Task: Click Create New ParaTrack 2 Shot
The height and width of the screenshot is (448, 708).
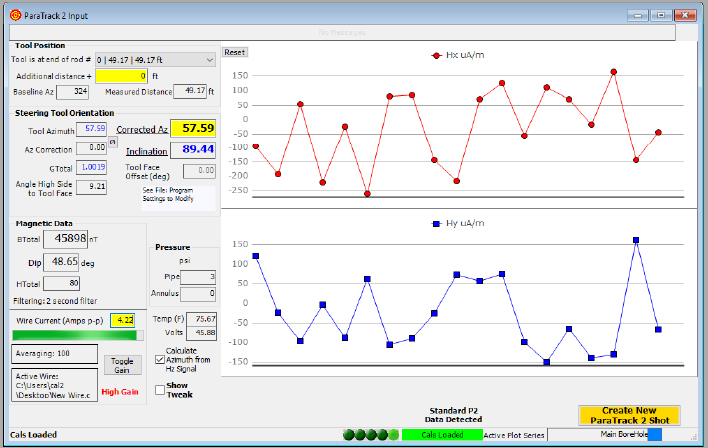Action: tap(629, 415)
